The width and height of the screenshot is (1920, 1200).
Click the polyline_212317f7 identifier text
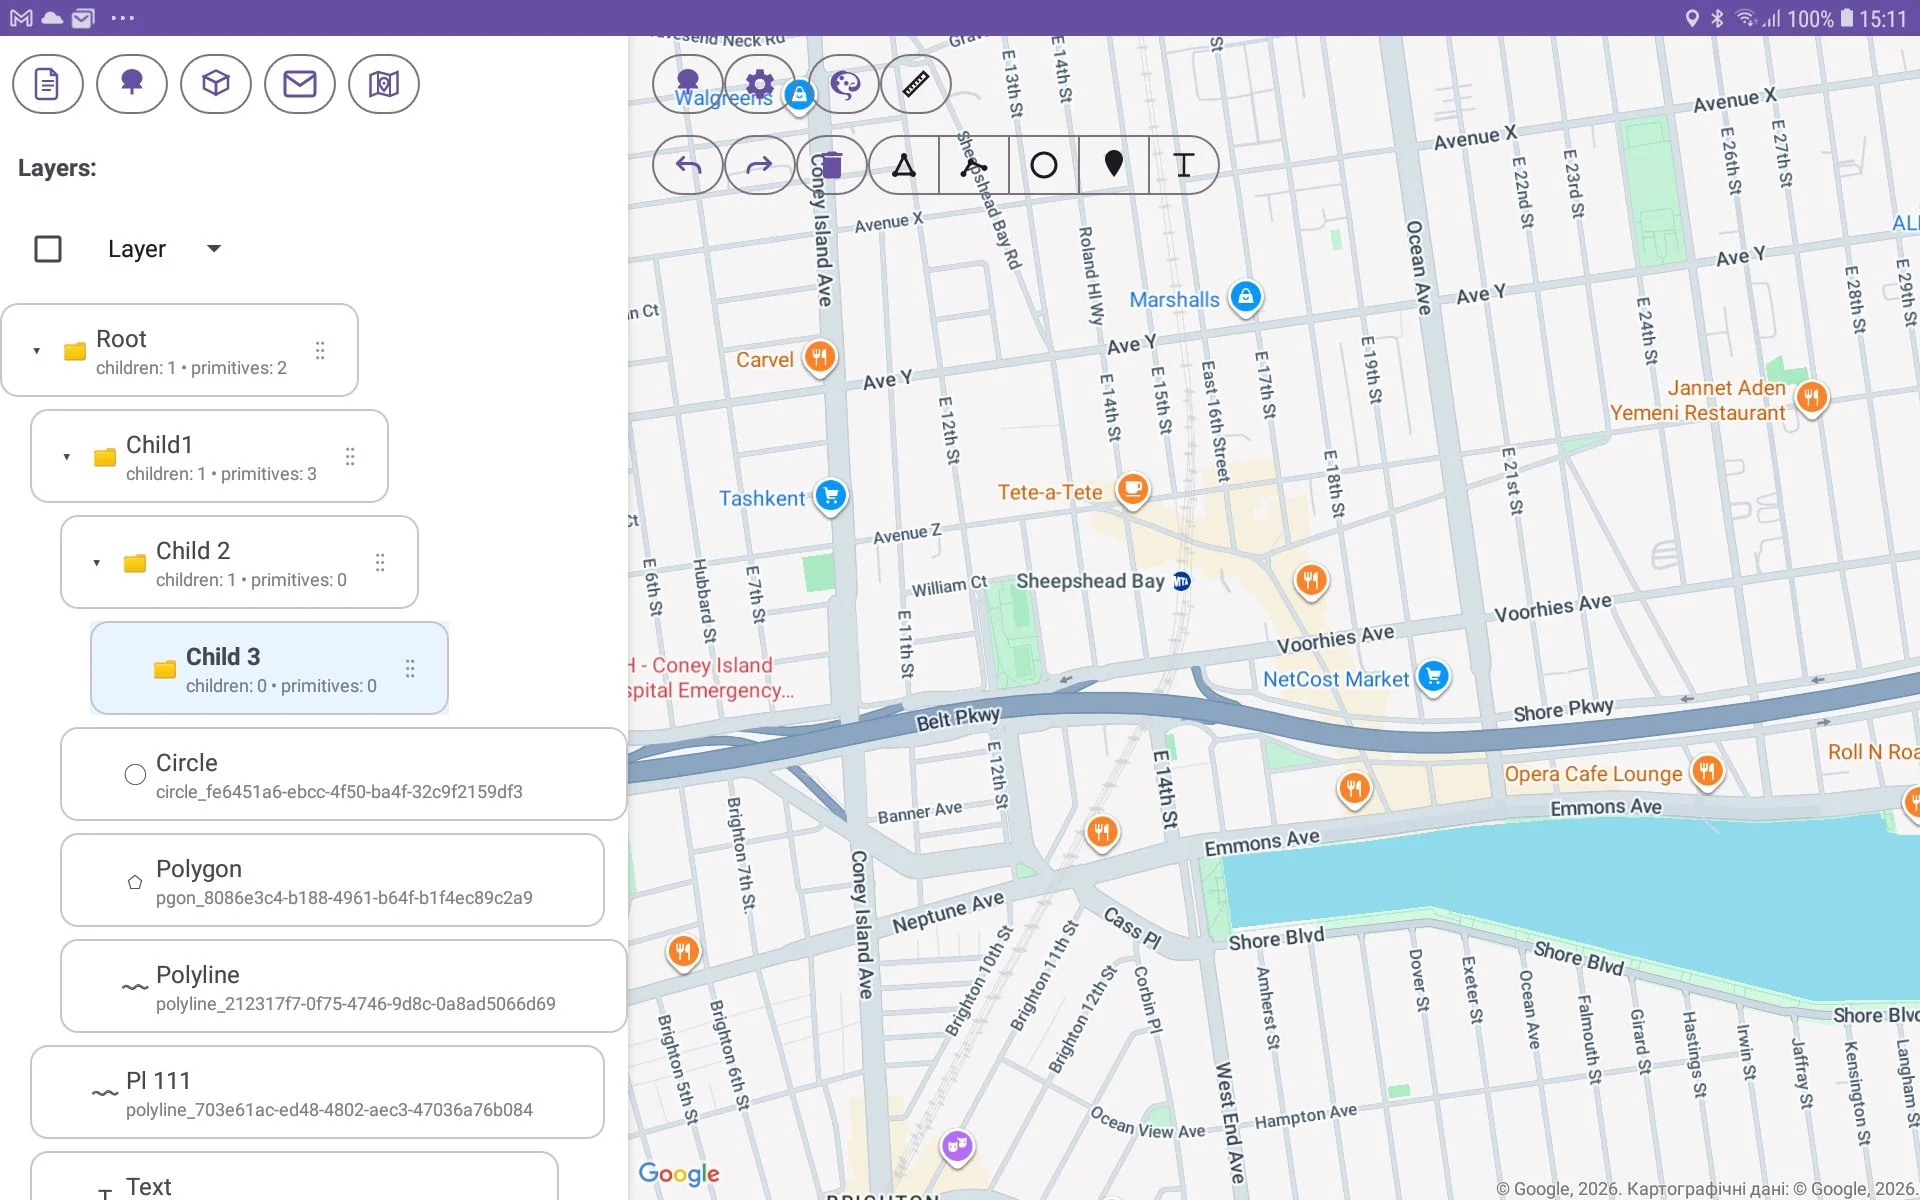click(x=356, y=1004)
